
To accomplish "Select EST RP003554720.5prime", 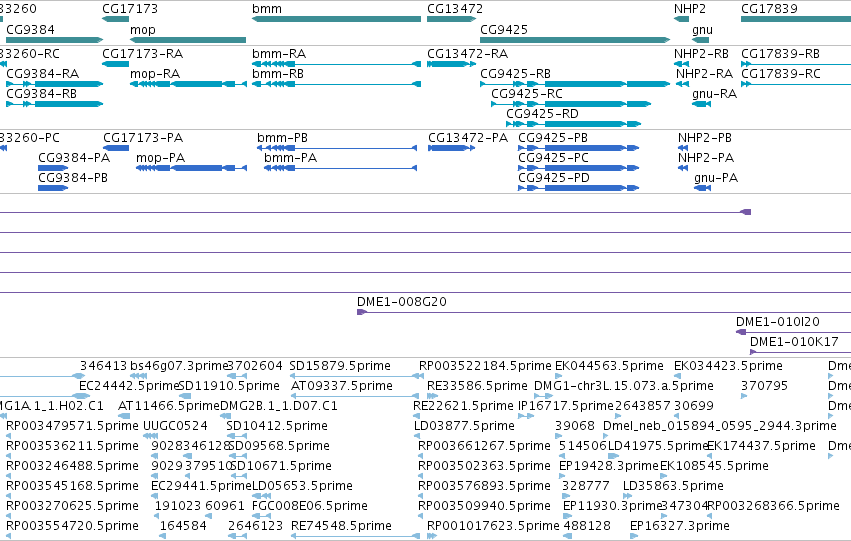I will [9, 536].
